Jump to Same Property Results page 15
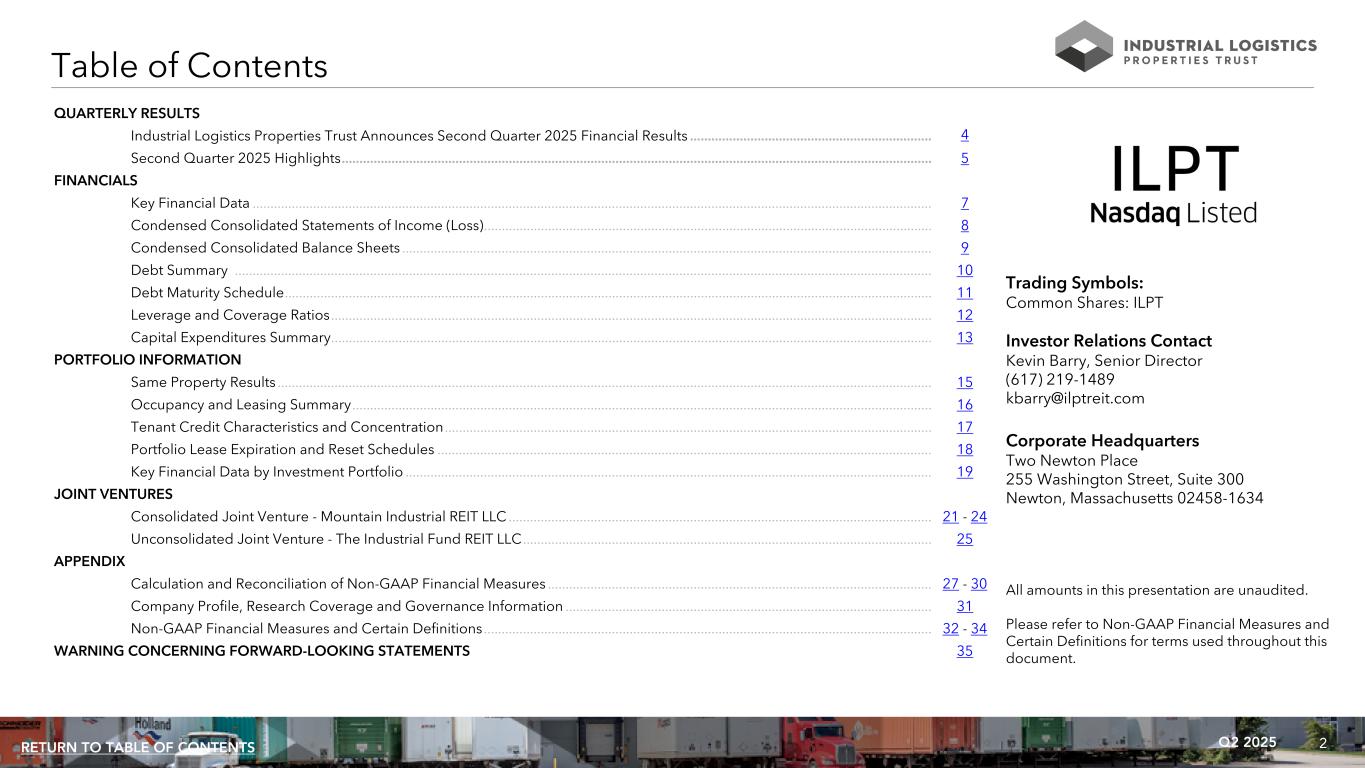The image size is (1365, 768). click(964, 382)
